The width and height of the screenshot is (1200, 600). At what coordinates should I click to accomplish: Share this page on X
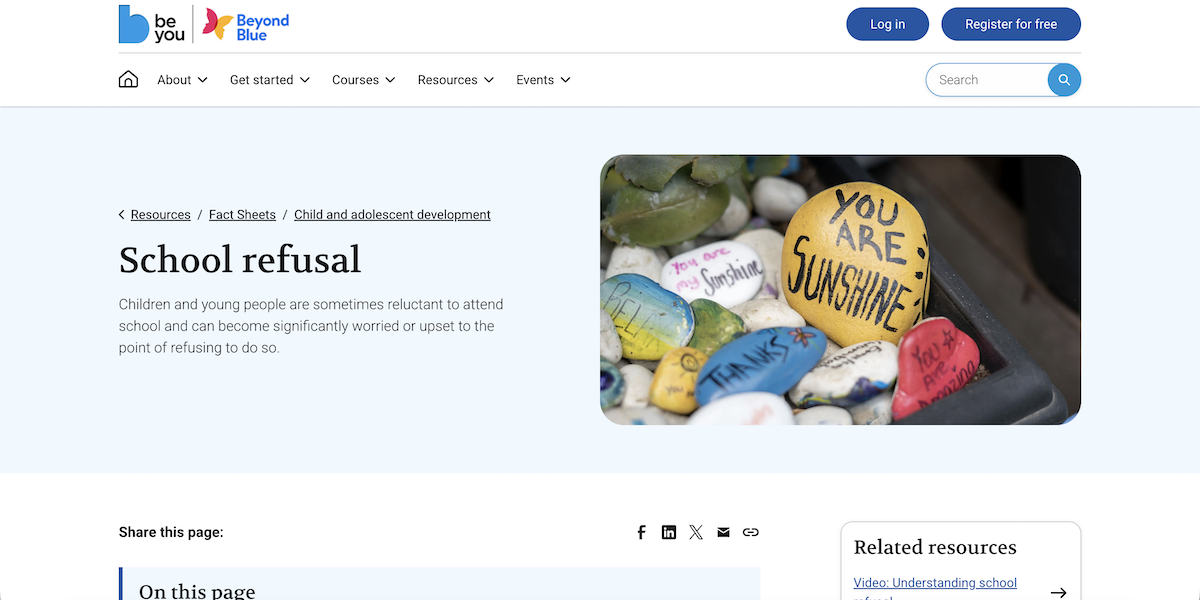tap(696, 532)
